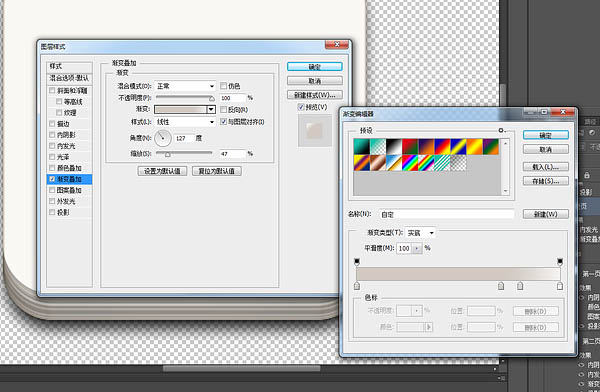600x392 pixels.
Task: Click the 设置为默认值 button
Action: 162,171
